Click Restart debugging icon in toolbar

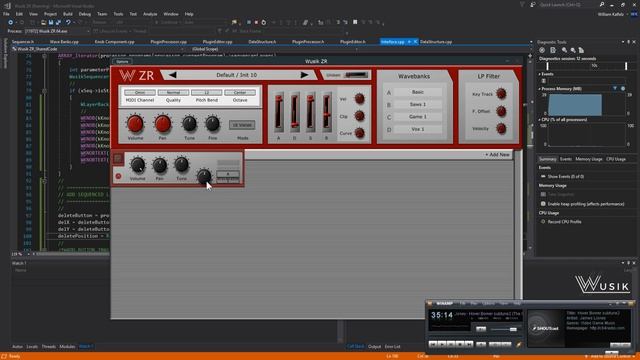point(264,22)
